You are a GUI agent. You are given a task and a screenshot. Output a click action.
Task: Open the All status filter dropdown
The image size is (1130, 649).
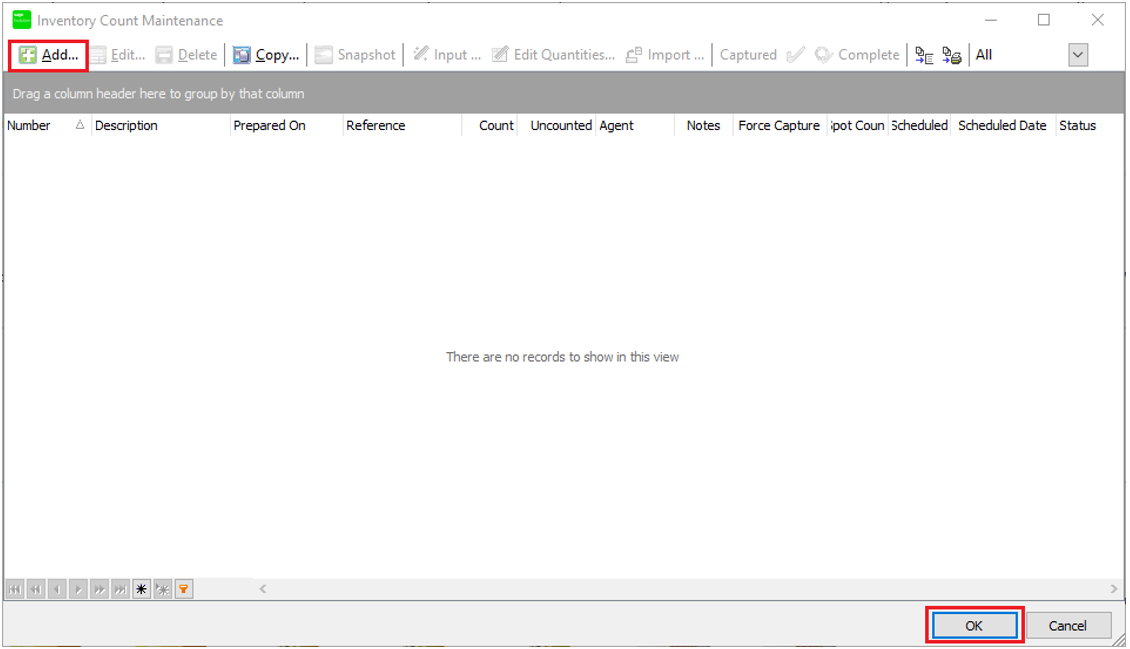(x=1077, y=55)
